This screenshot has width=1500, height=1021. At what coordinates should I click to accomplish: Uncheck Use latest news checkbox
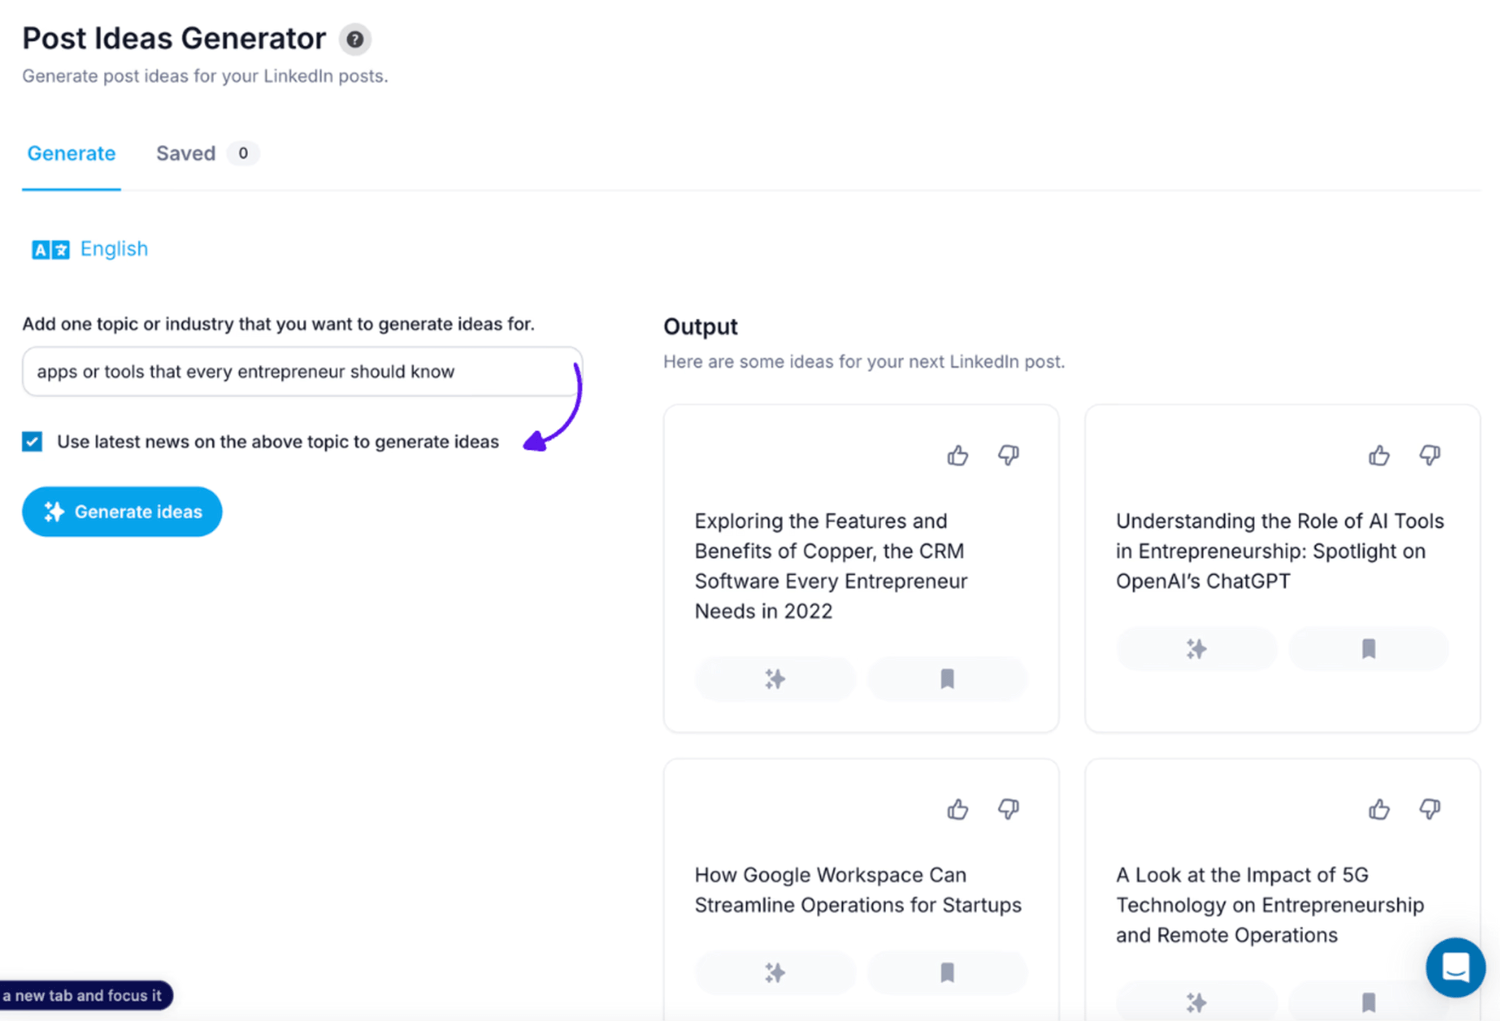click(32, 441)
